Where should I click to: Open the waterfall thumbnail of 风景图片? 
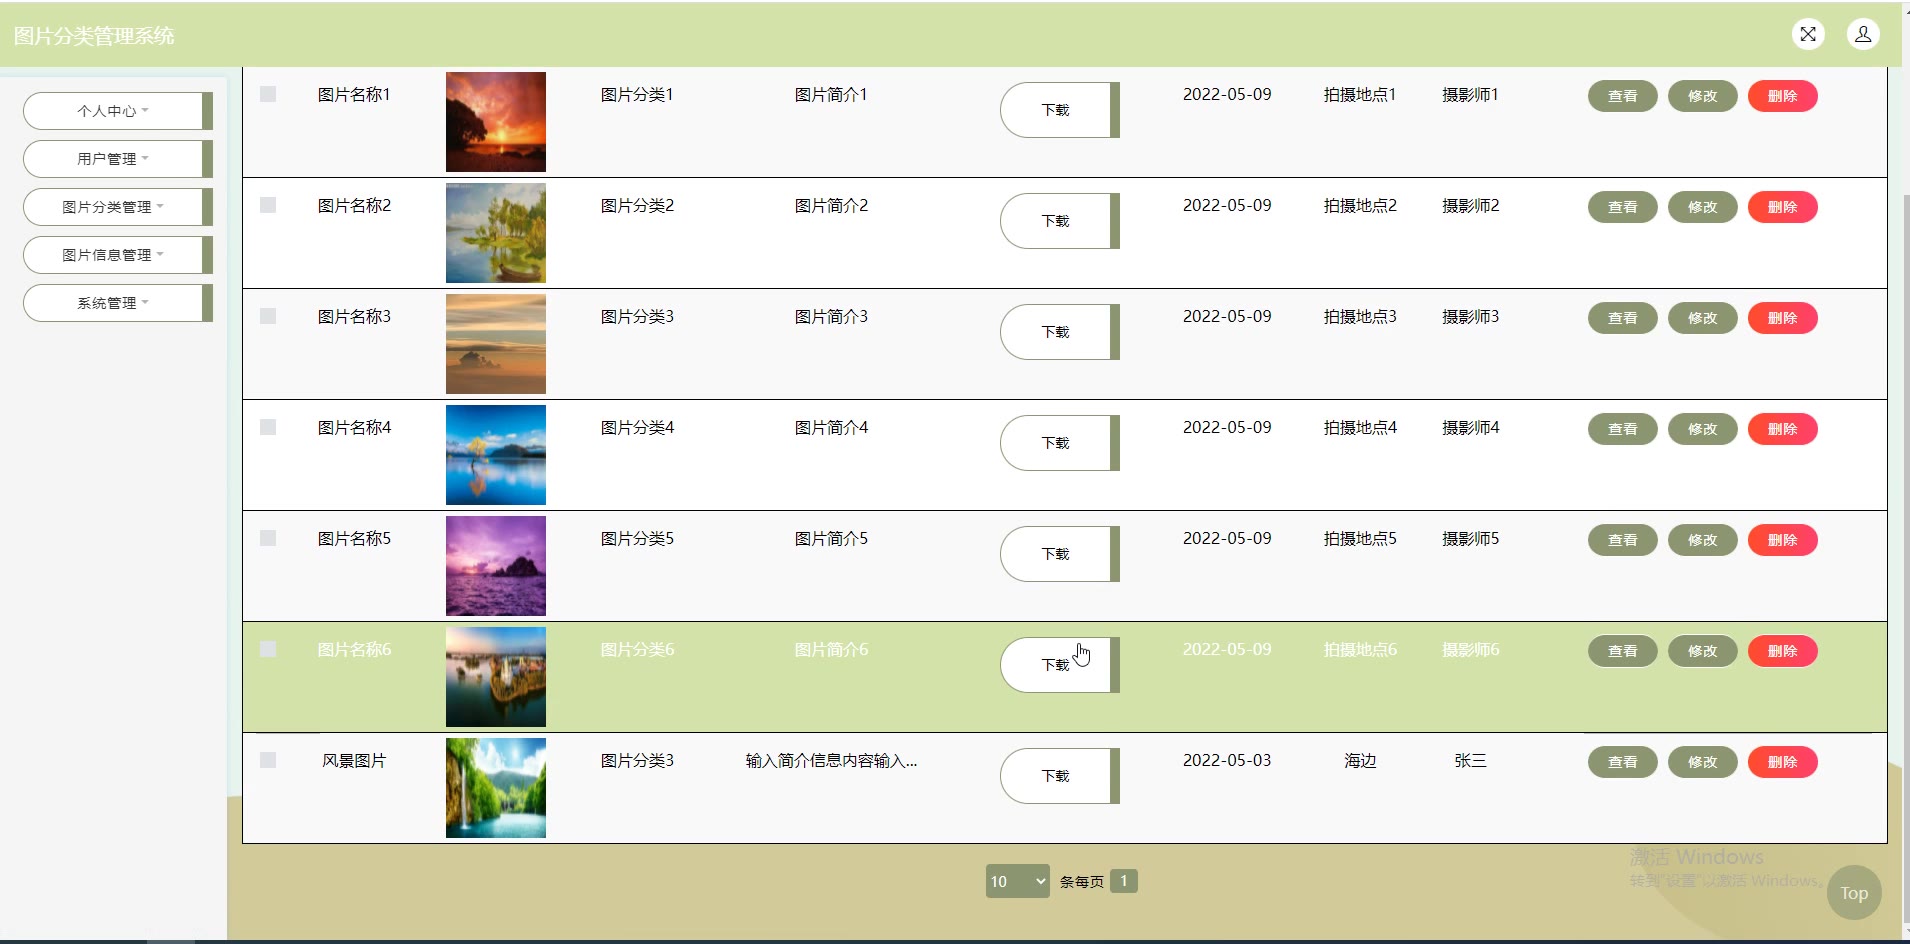click(x=496, y=788)
